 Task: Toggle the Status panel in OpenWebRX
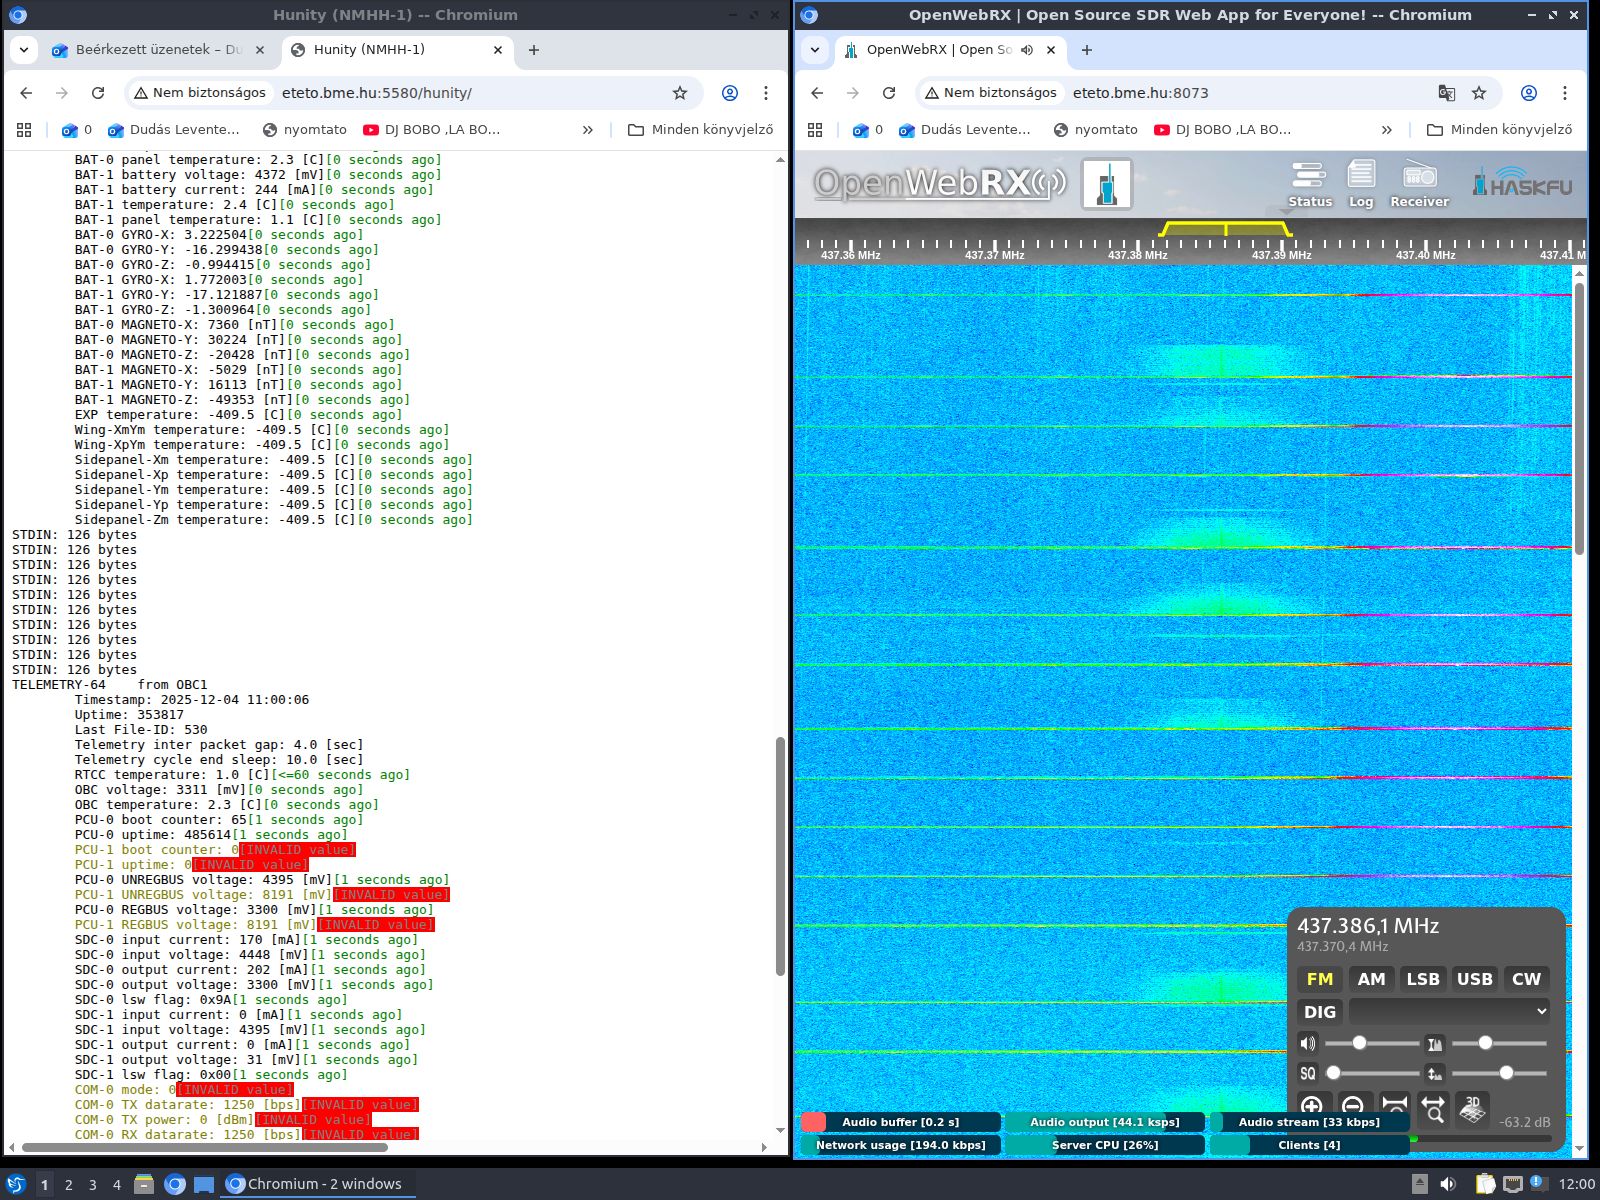coord(1309,184)
